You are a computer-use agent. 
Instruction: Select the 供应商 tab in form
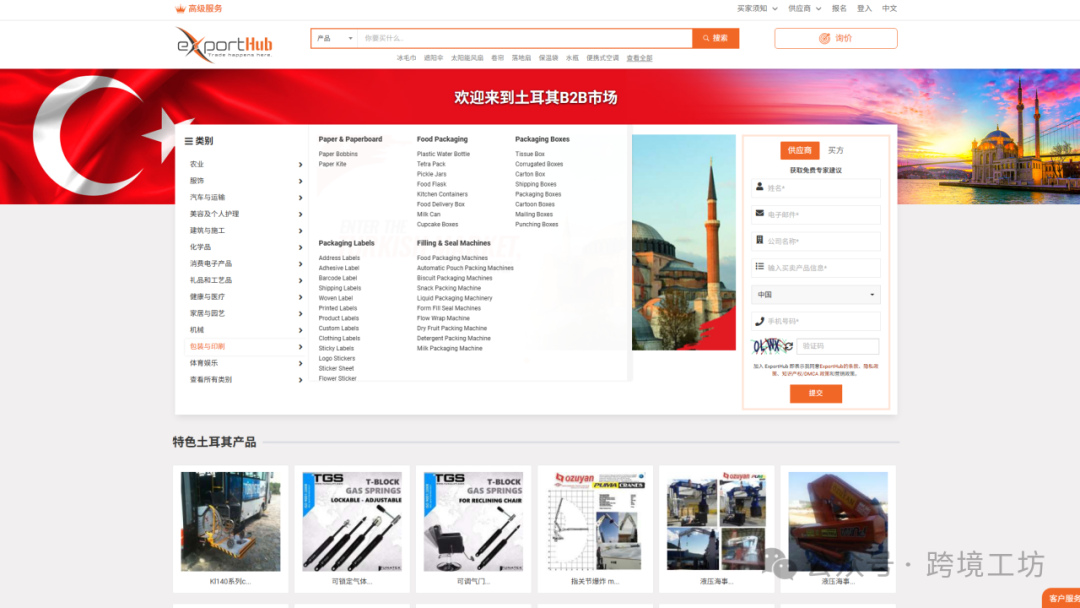[x=800, y=150]
